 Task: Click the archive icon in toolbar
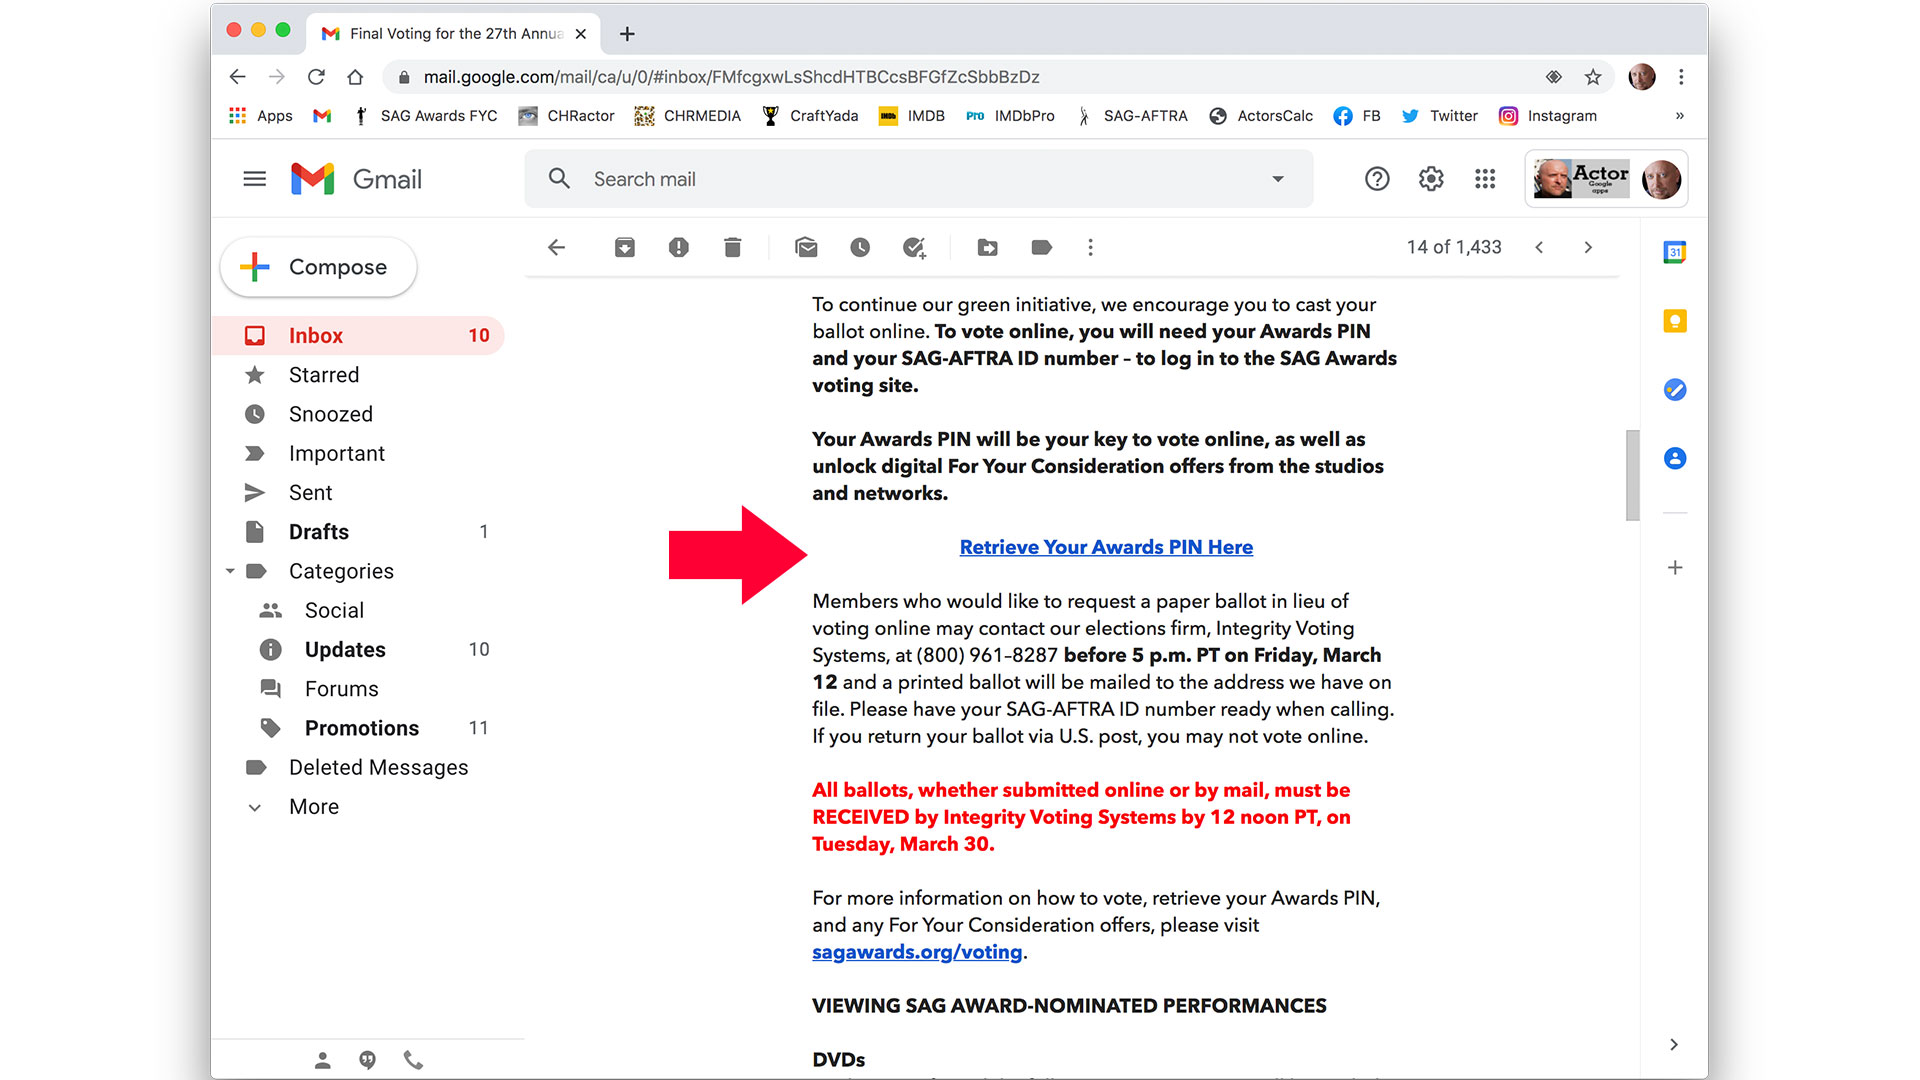coord(625,248)
